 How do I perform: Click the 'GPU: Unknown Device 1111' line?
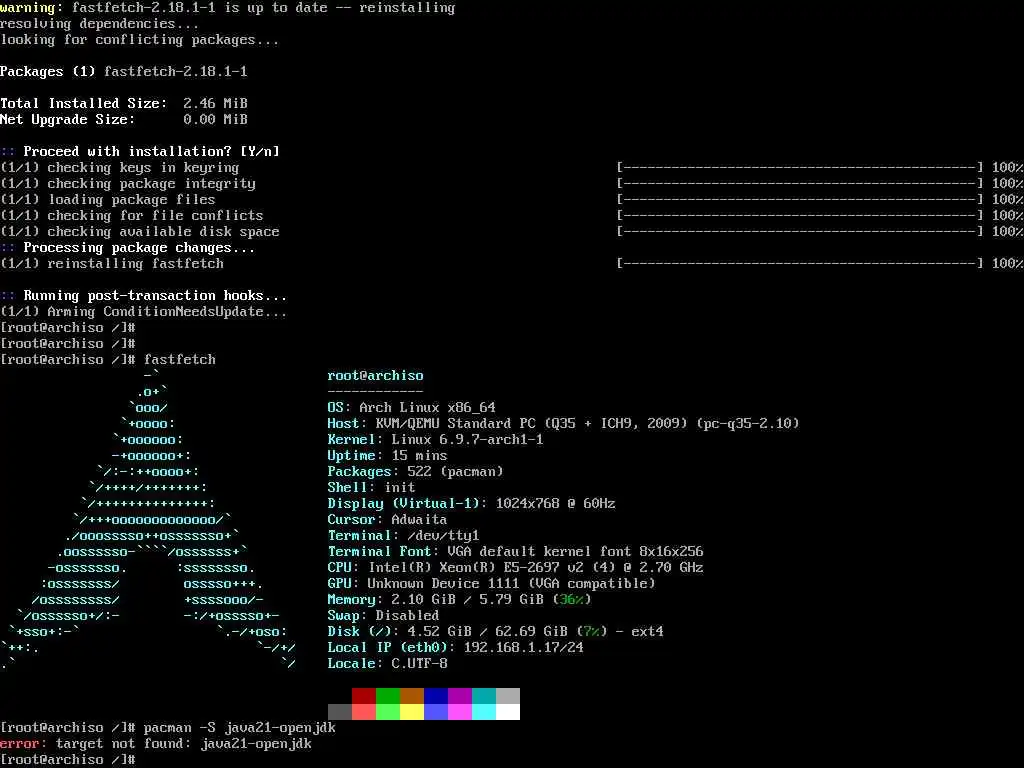click(x=491, y=584)
